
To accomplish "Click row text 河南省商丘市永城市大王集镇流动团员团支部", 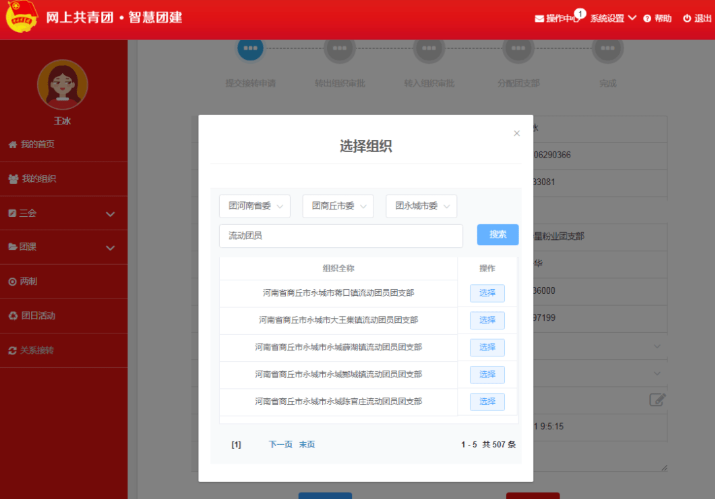I will (x=338, y=320).
